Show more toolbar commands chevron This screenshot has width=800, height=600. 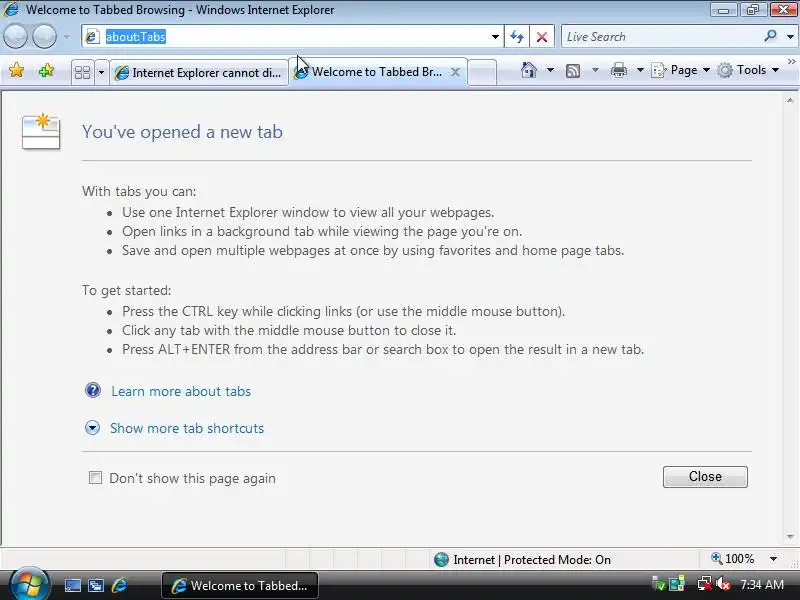point(791,61)
